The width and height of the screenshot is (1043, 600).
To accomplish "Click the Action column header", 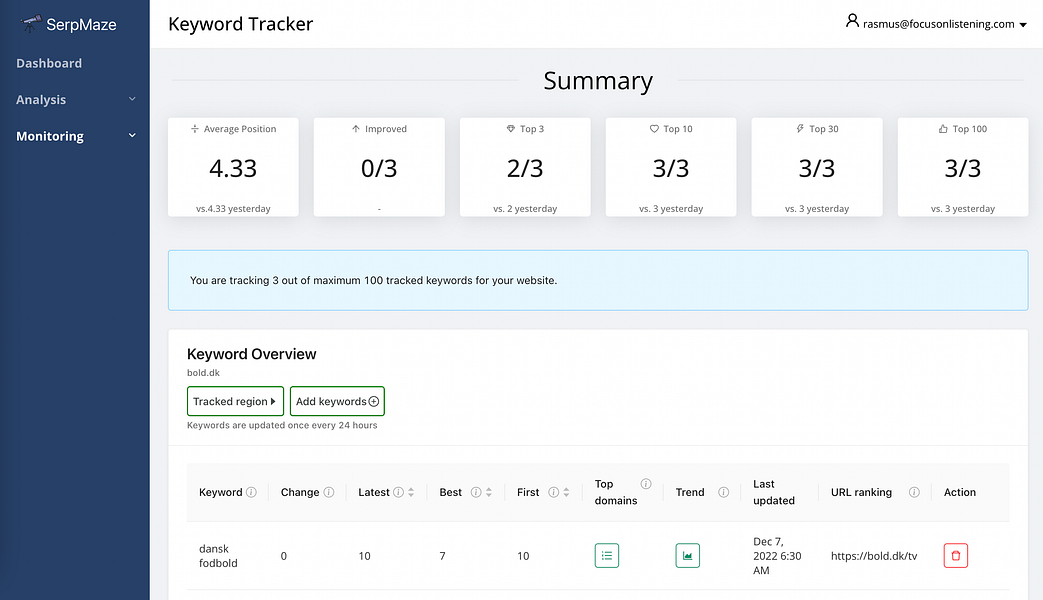I will tap(960, 492).
